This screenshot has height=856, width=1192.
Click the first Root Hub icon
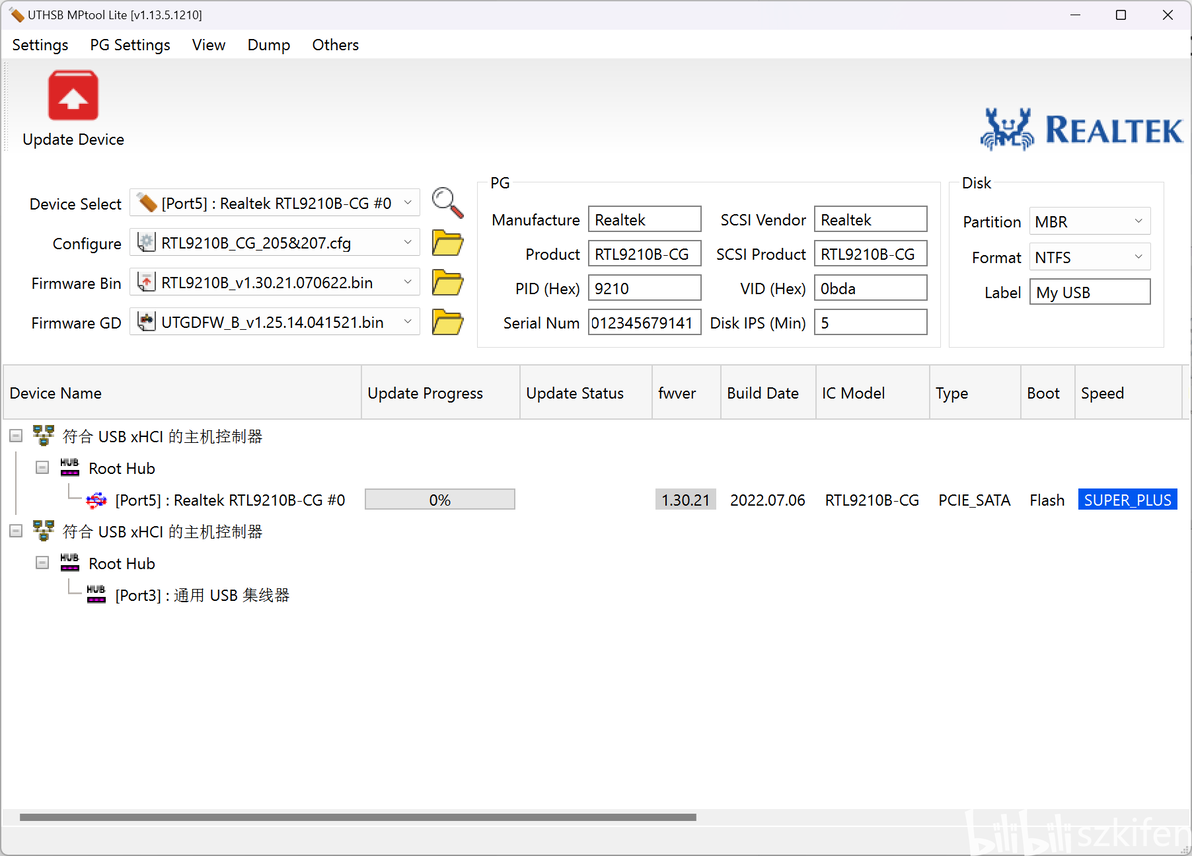coord(69,468)
